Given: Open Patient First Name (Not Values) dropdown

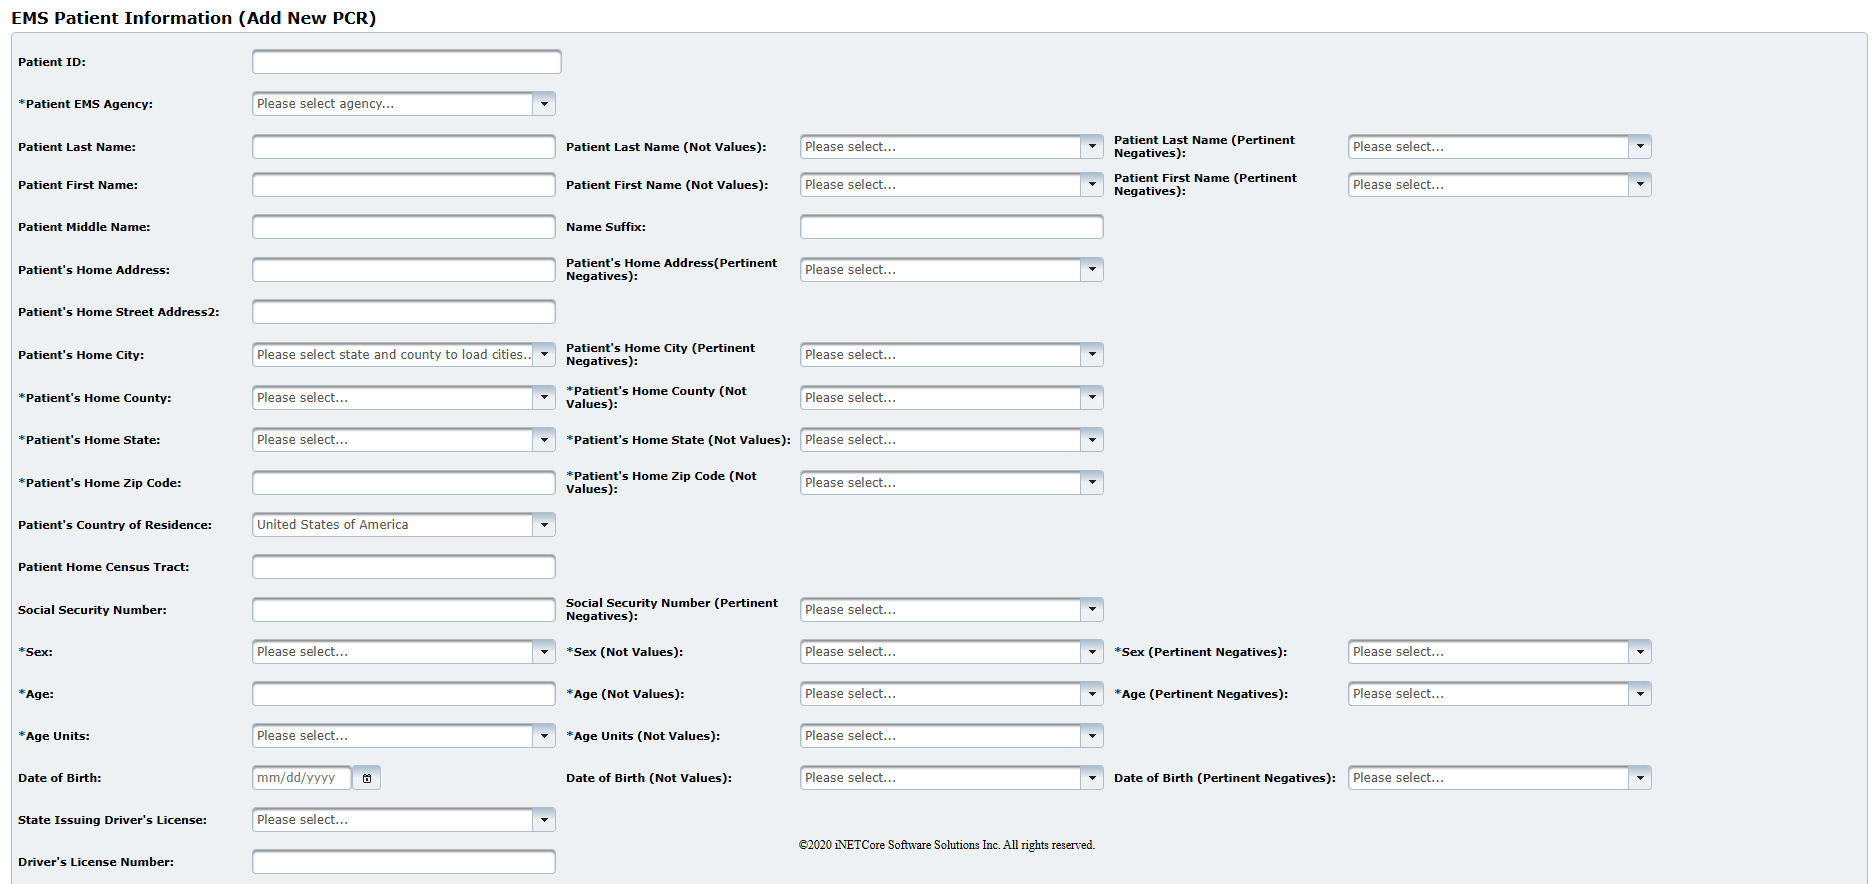Looking at the screenshot, I should [952, 185].
